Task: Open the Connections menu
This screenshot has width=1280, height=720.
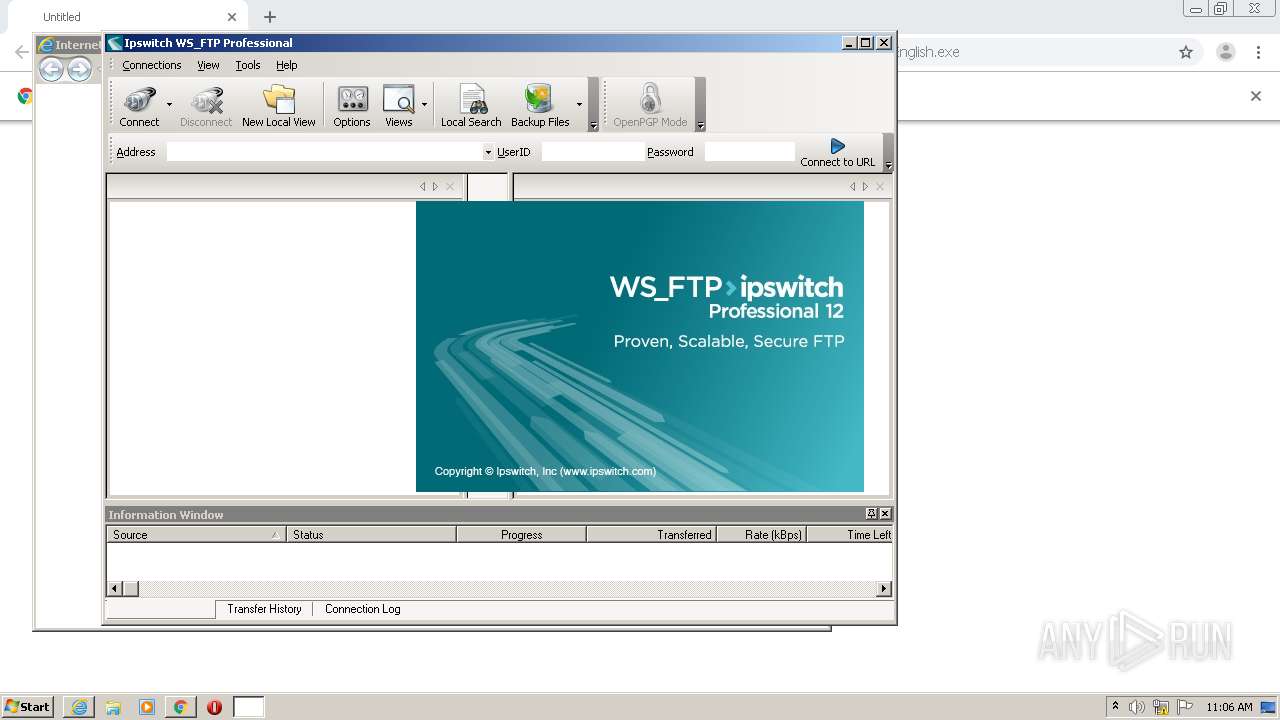Action: pyautogui.click(x=152, y=65)
